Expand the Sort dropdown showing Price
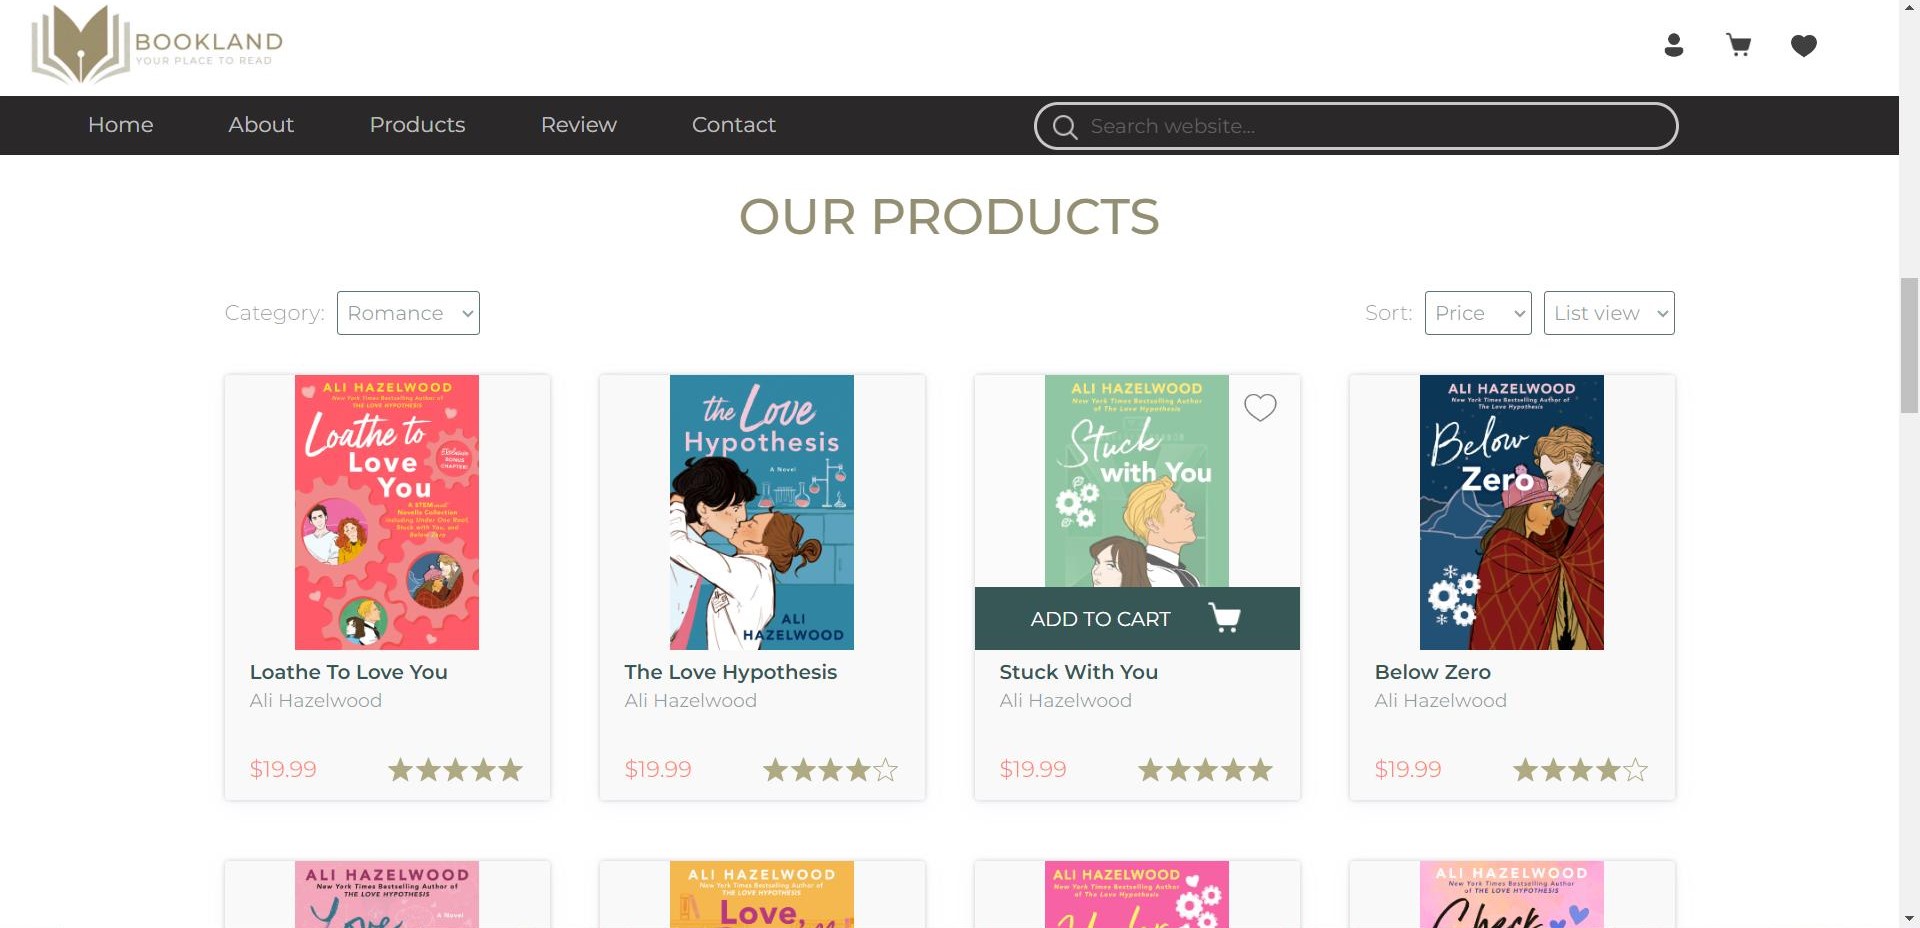The image size is (1920, 928). point(1478,313)
